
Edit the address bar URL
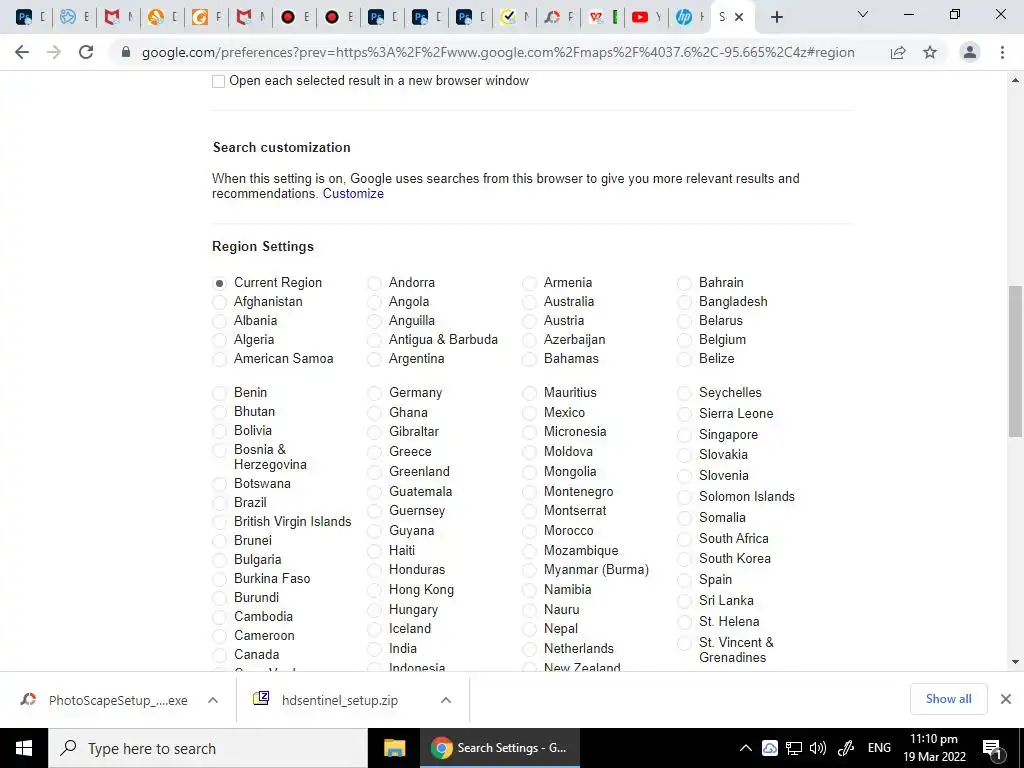(498, 52)
